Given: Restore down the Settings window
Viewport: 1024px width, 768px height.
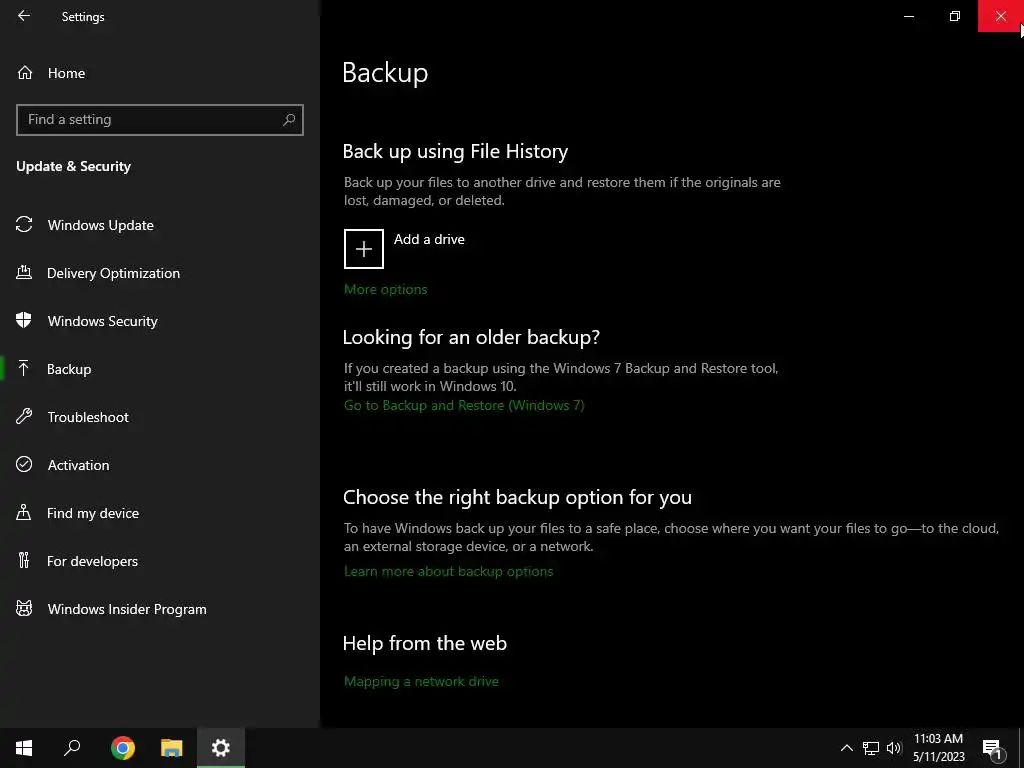Looking at the screenshot, I should tap(955, 16).
